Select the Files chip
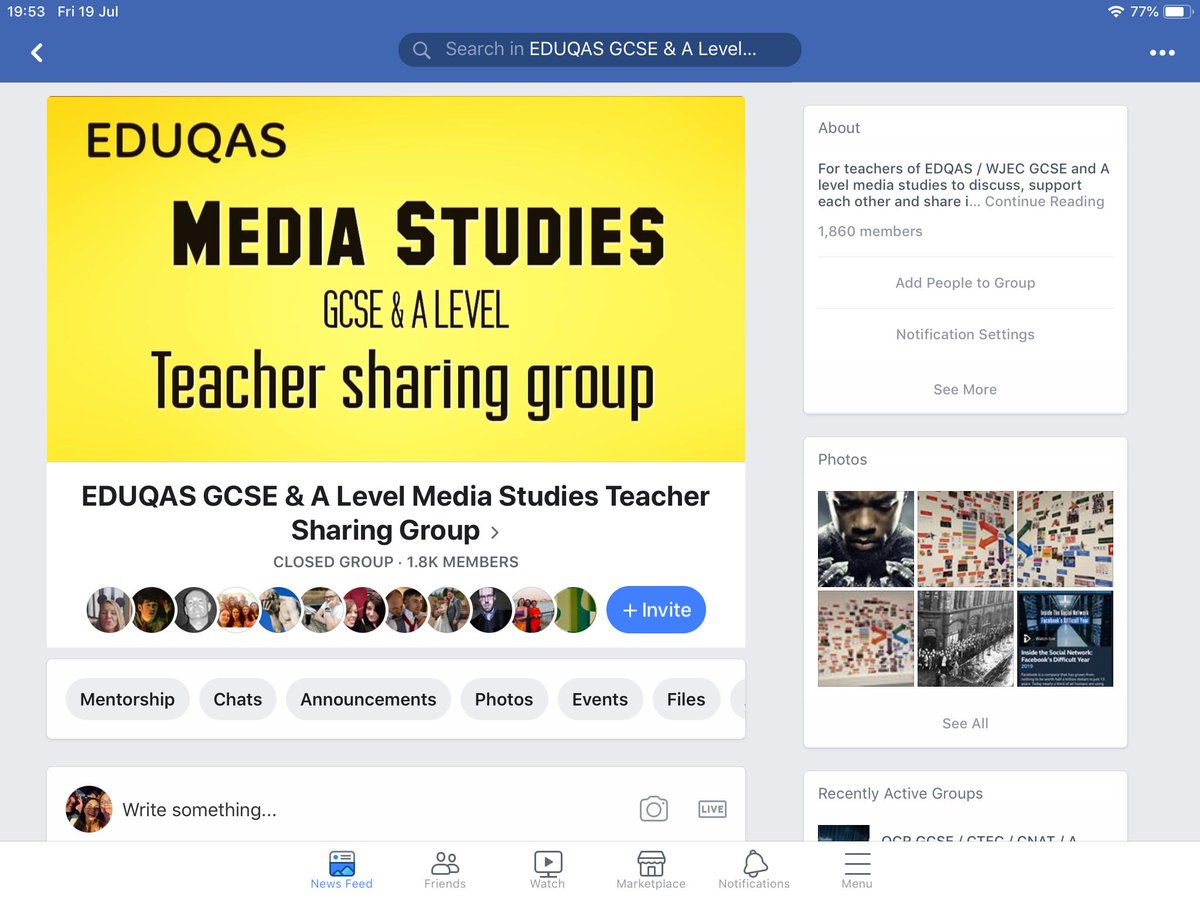The width and height of the screenshot is (1200, 900). pos(686,699)
